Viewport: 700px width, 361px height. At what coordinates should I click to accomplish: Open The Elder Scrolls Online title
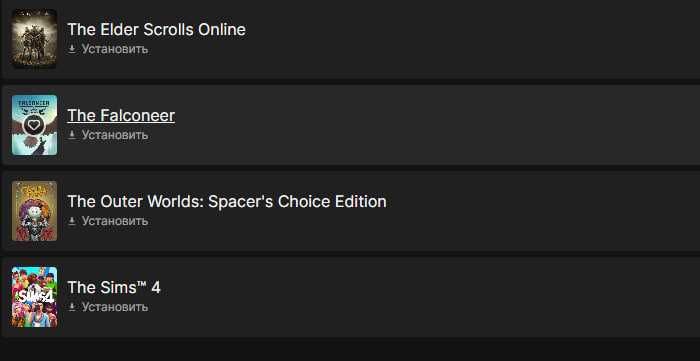coord(156,29)
